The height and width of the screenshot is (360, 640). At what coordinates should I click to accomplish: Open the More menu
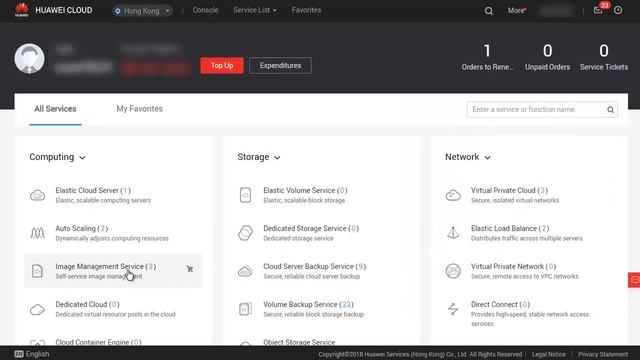(x=517, y=11)
